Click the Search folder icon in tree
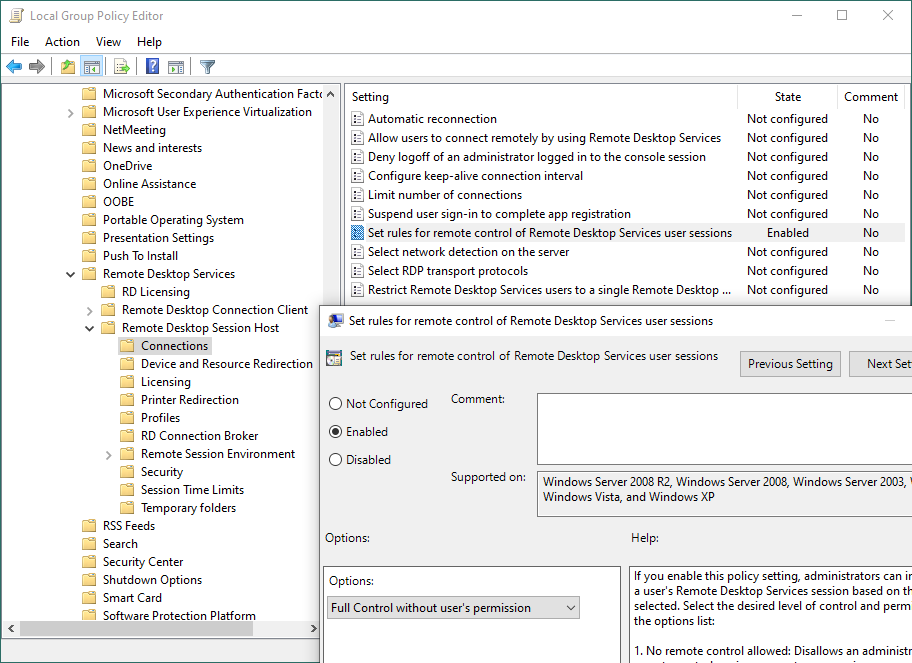 tap(89, 544)
